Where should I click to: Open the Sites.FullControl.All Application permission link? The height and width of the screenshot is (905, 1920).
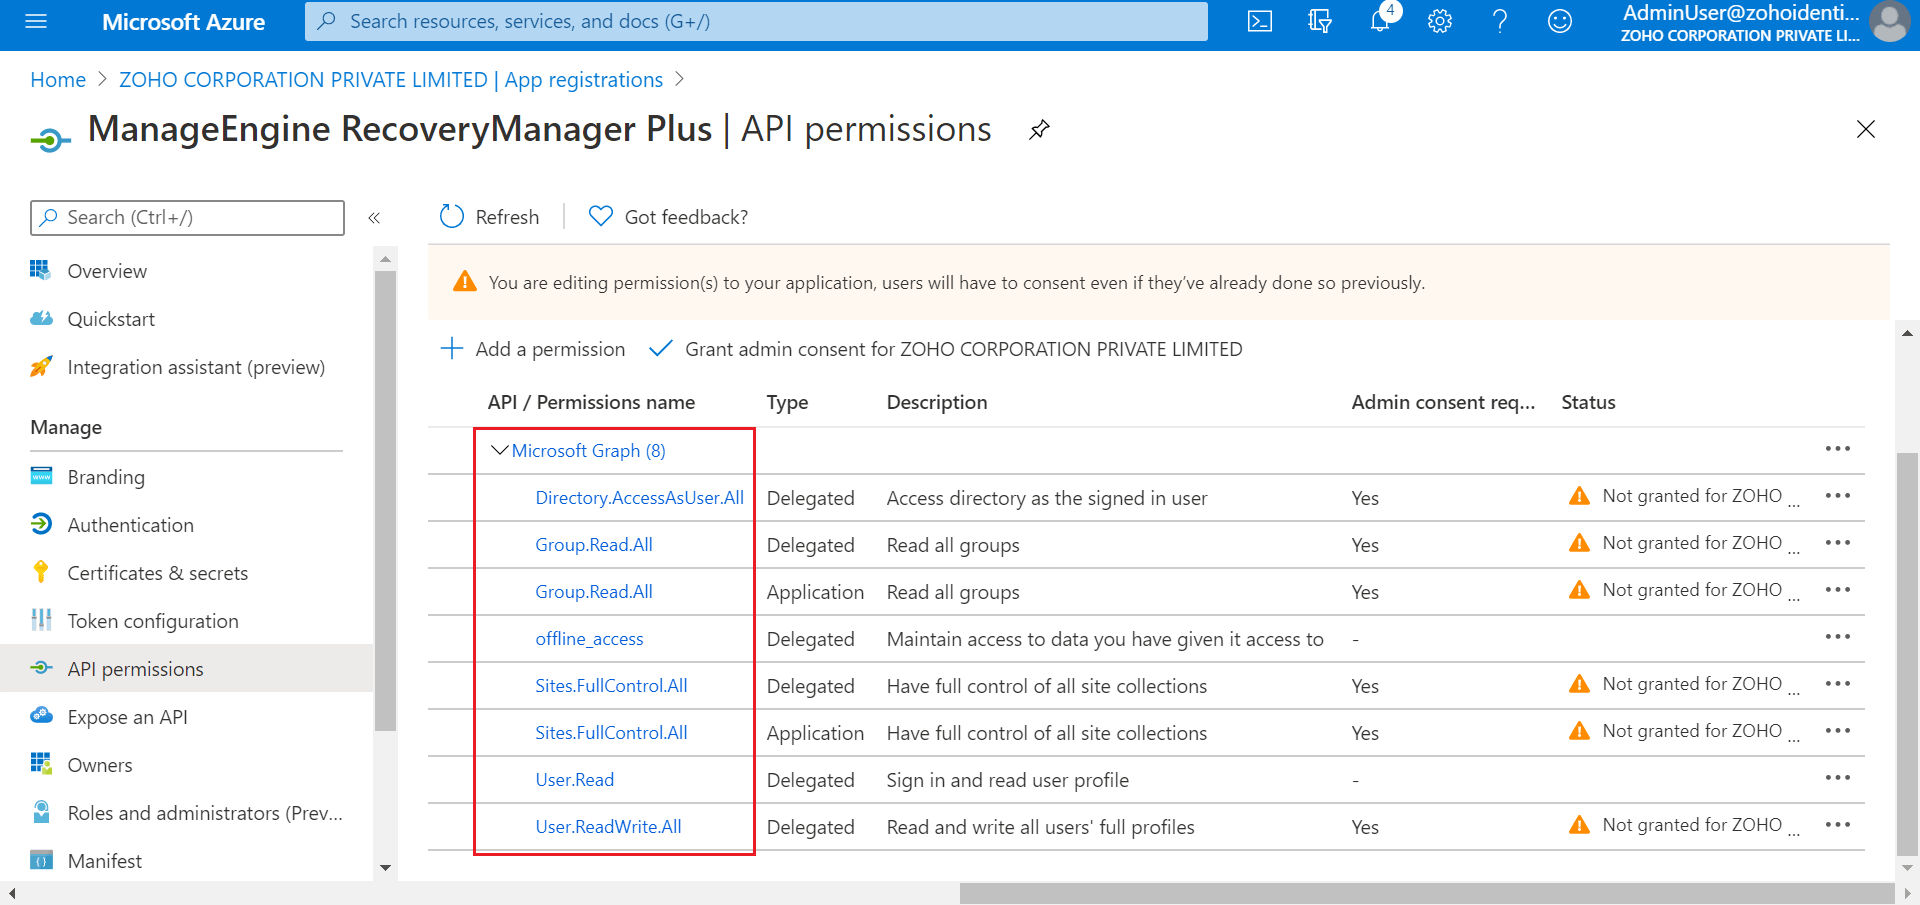[611, 733]
